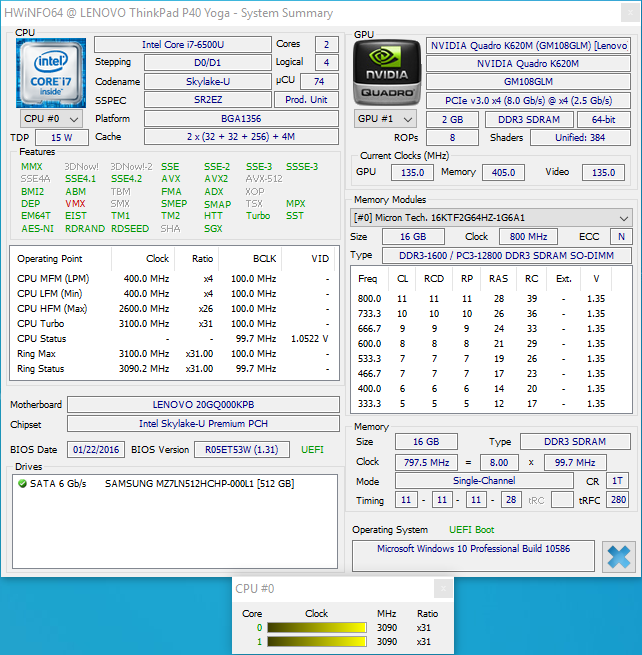
Task: Click the AES-NI feature label
Action: [x=38, y=228]
